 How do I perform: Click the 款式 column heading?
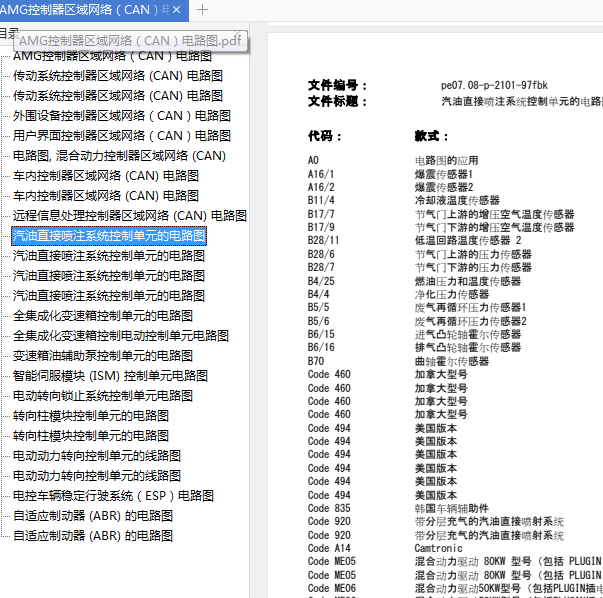pos(431,136)
